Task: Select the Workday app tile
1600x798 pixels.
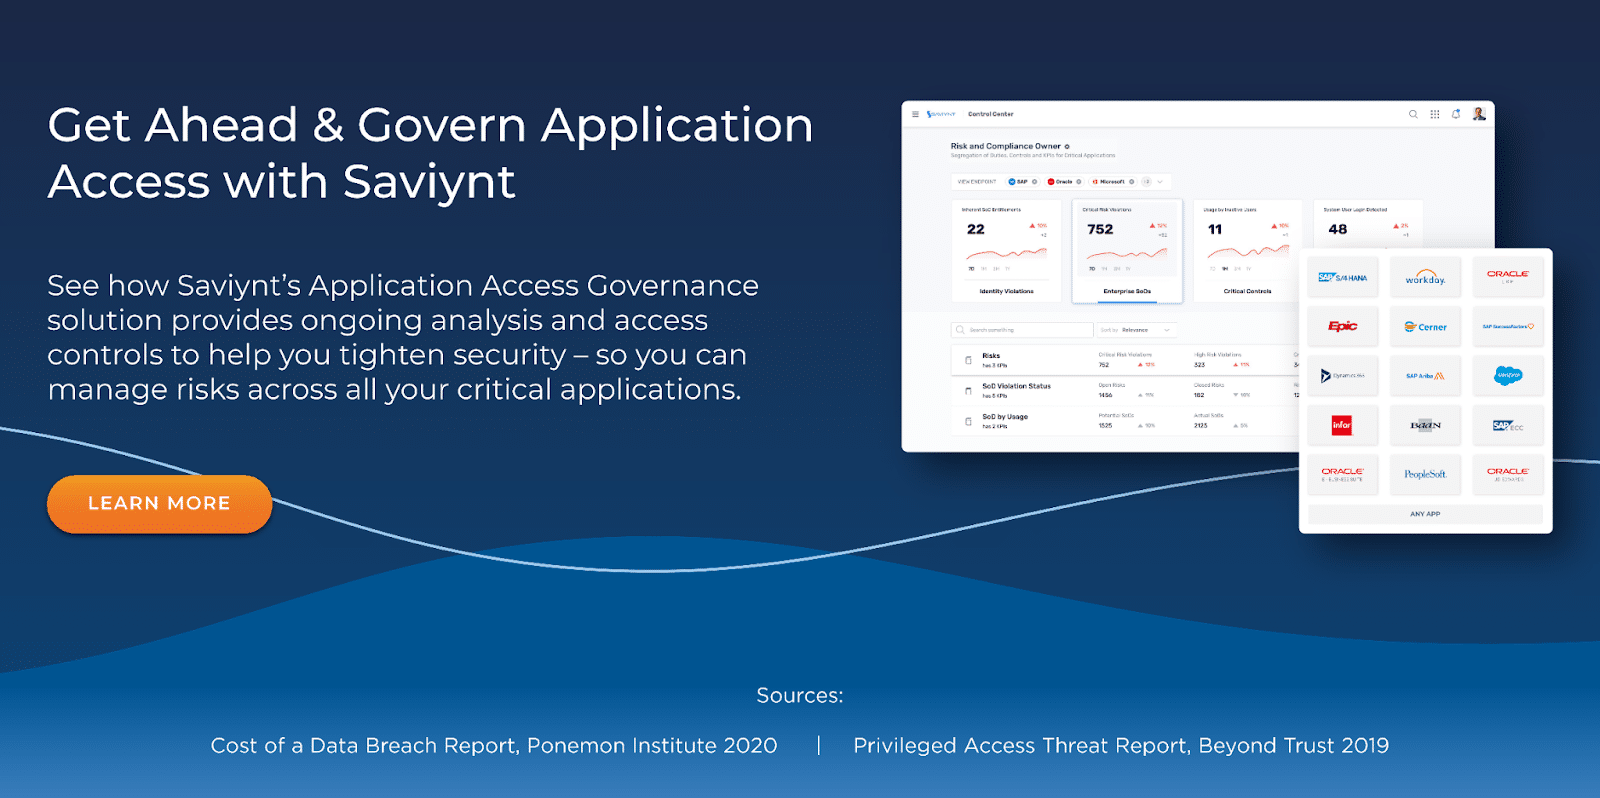Action: pyautogui.click(x=1425, y=277)
